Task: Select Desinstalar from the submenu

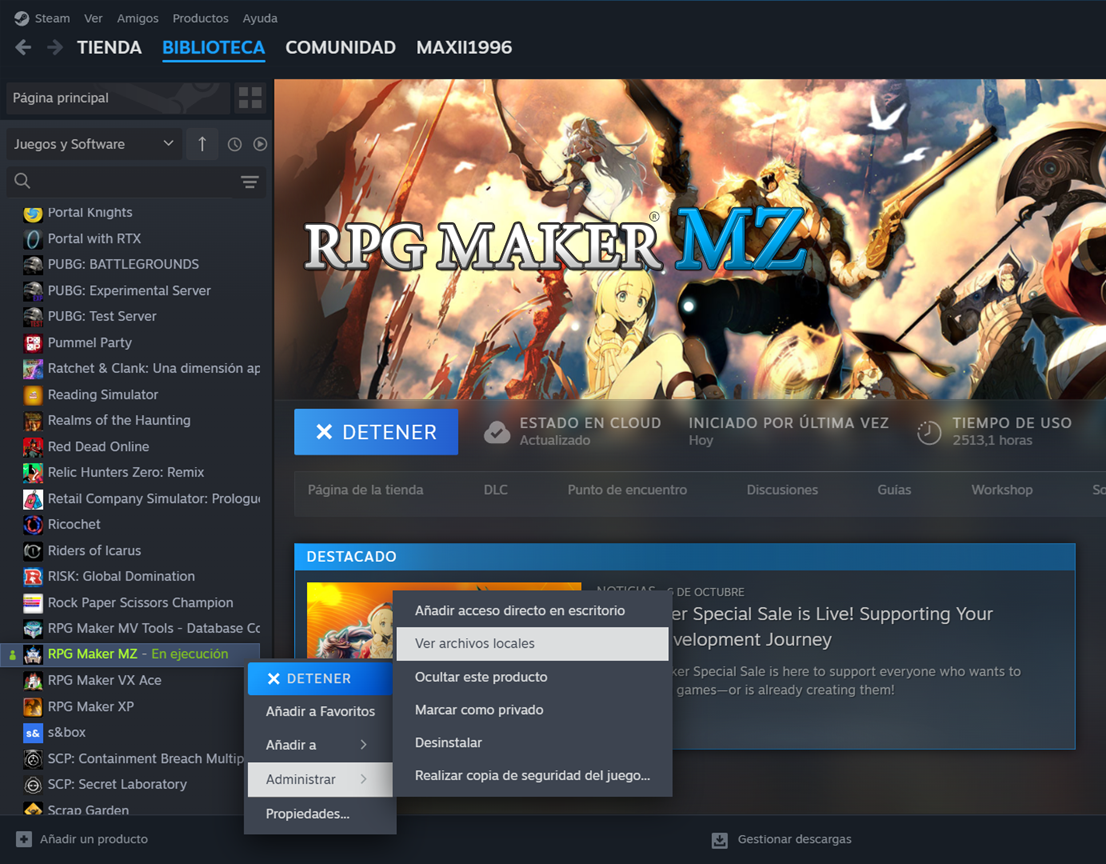Action: click(x=533, y=743)
